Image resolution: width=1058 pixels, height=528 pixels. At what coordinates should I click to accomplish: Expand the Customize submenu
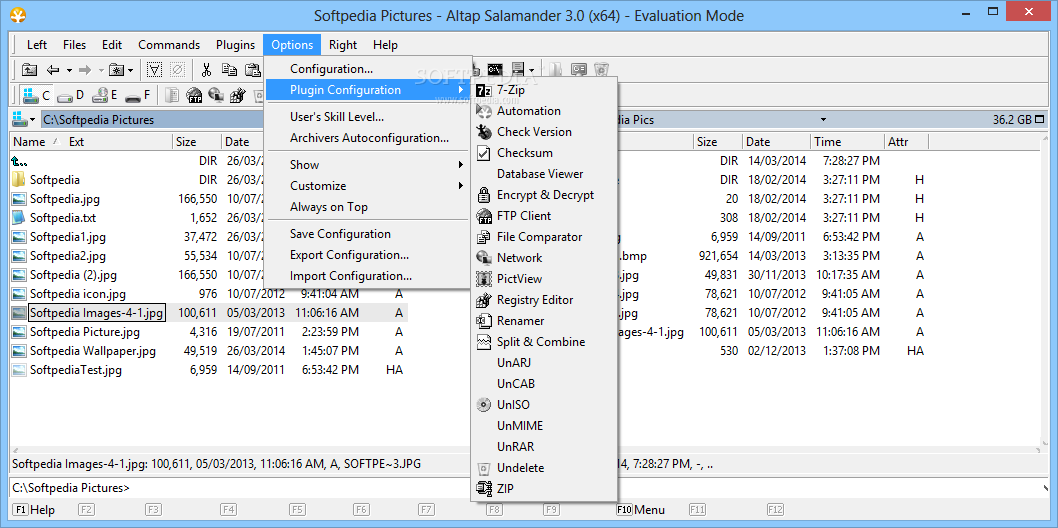coord(367,185)
